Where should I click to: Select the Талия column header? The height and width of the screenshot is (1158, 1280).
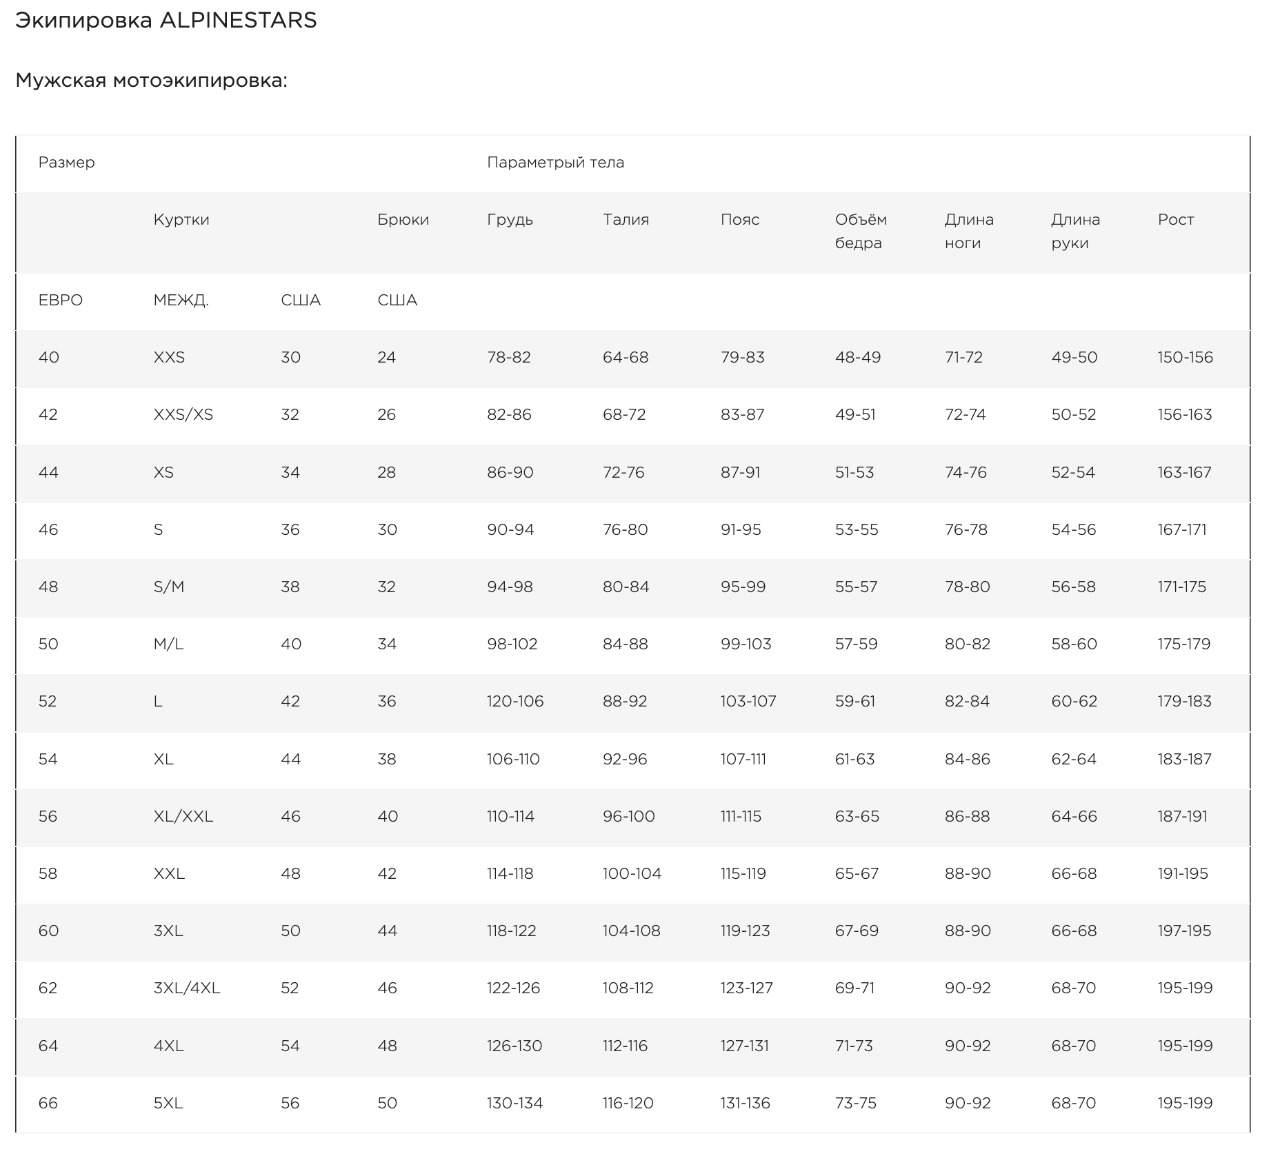pos(625,220)
